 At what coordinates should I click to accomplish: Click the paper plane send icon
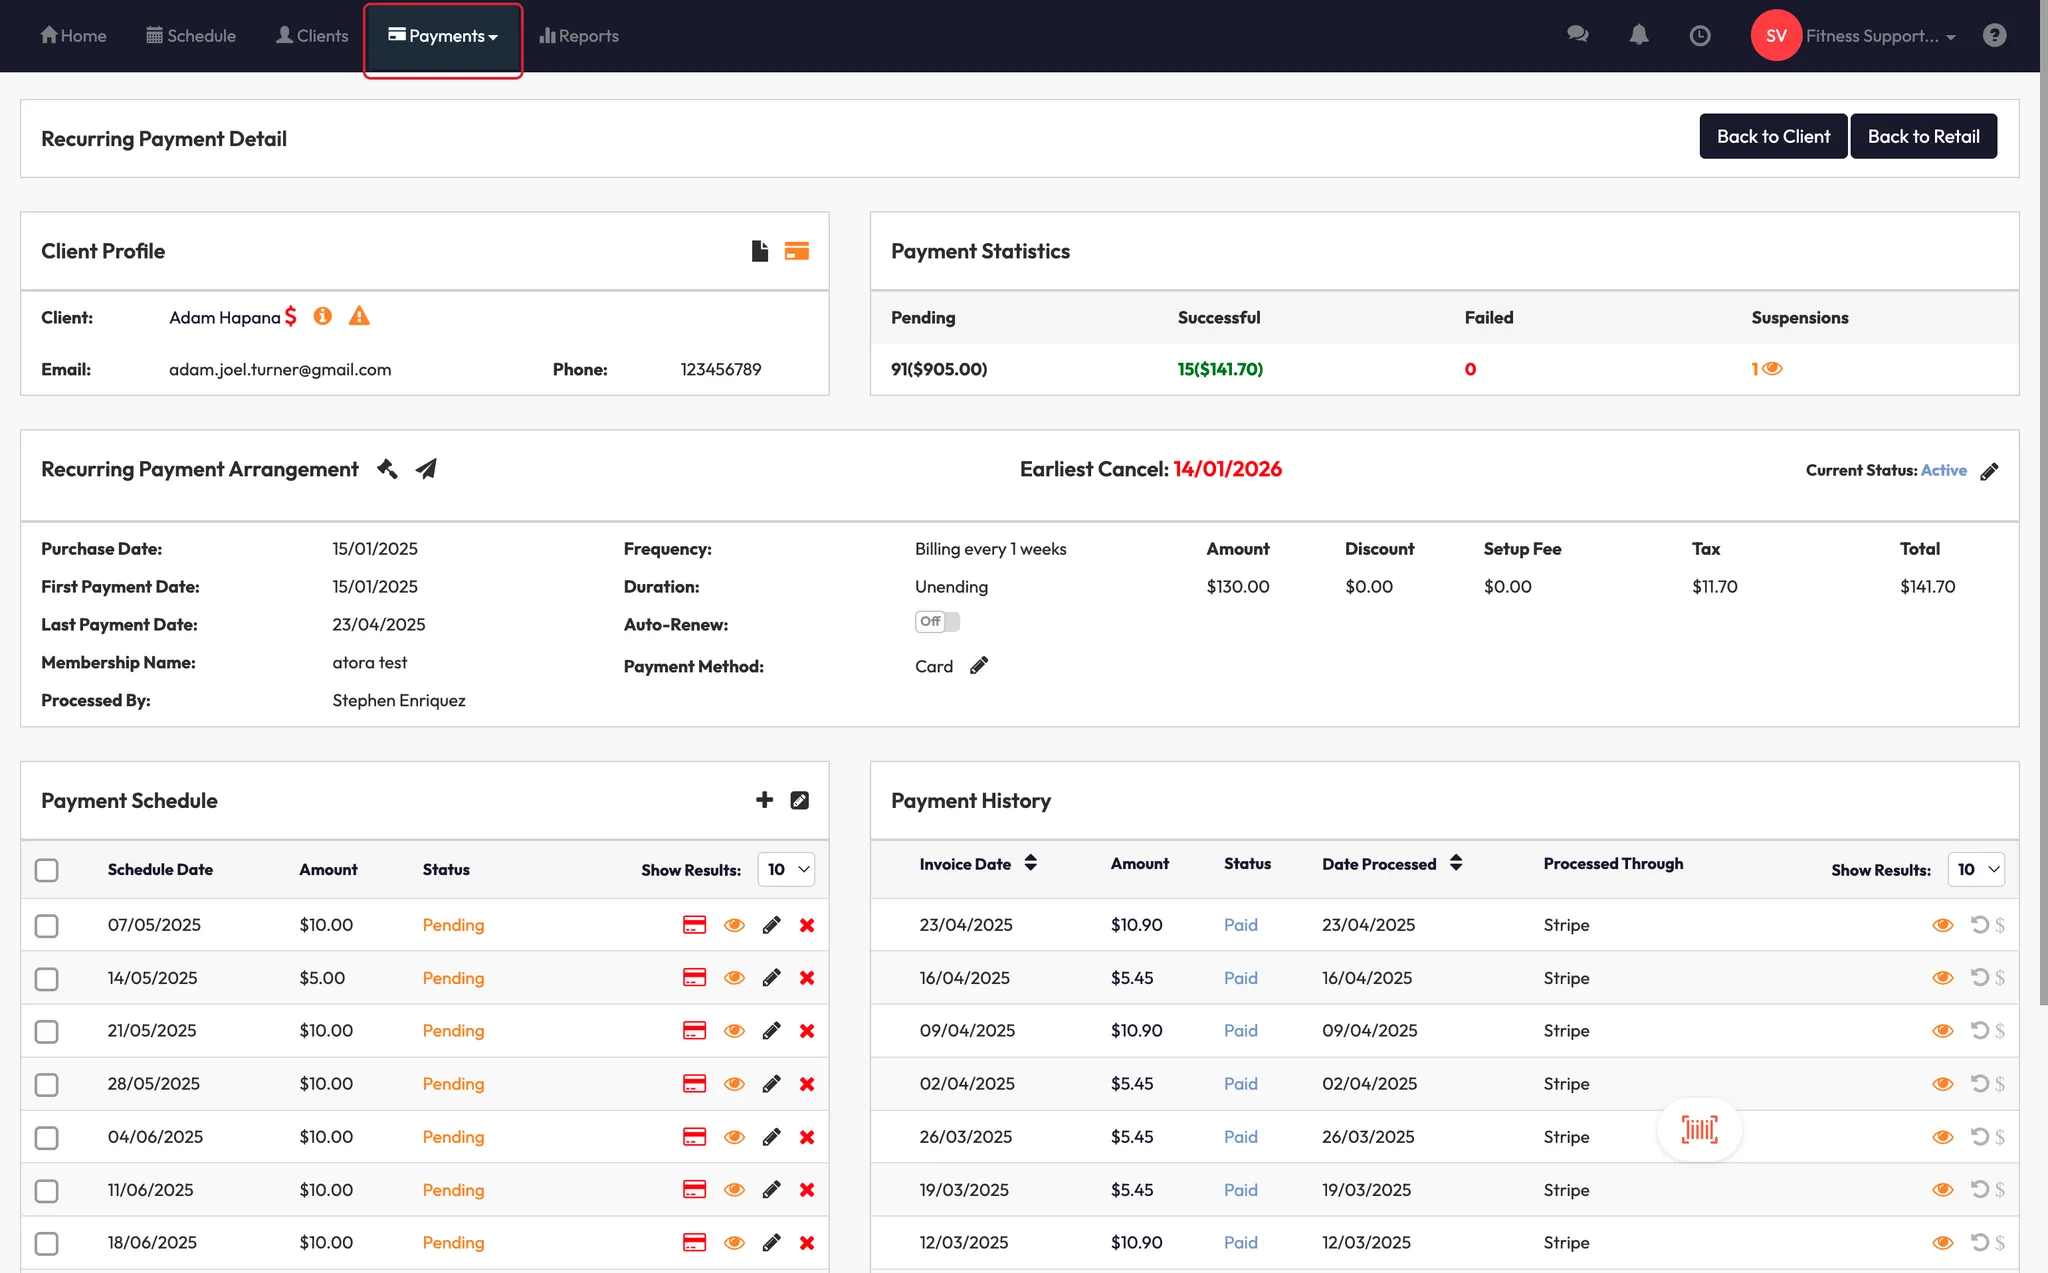[x=426, y=469]
